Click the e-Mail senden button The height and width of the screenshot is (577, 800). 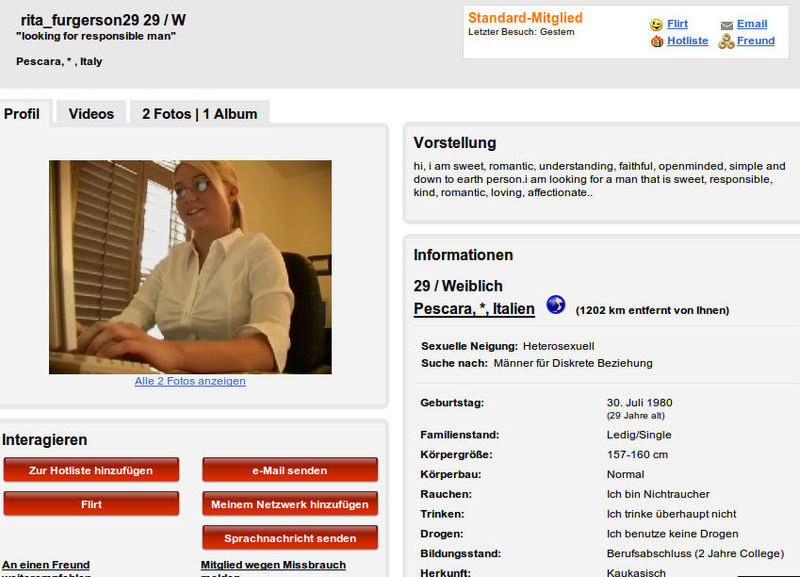coord(290,470)
